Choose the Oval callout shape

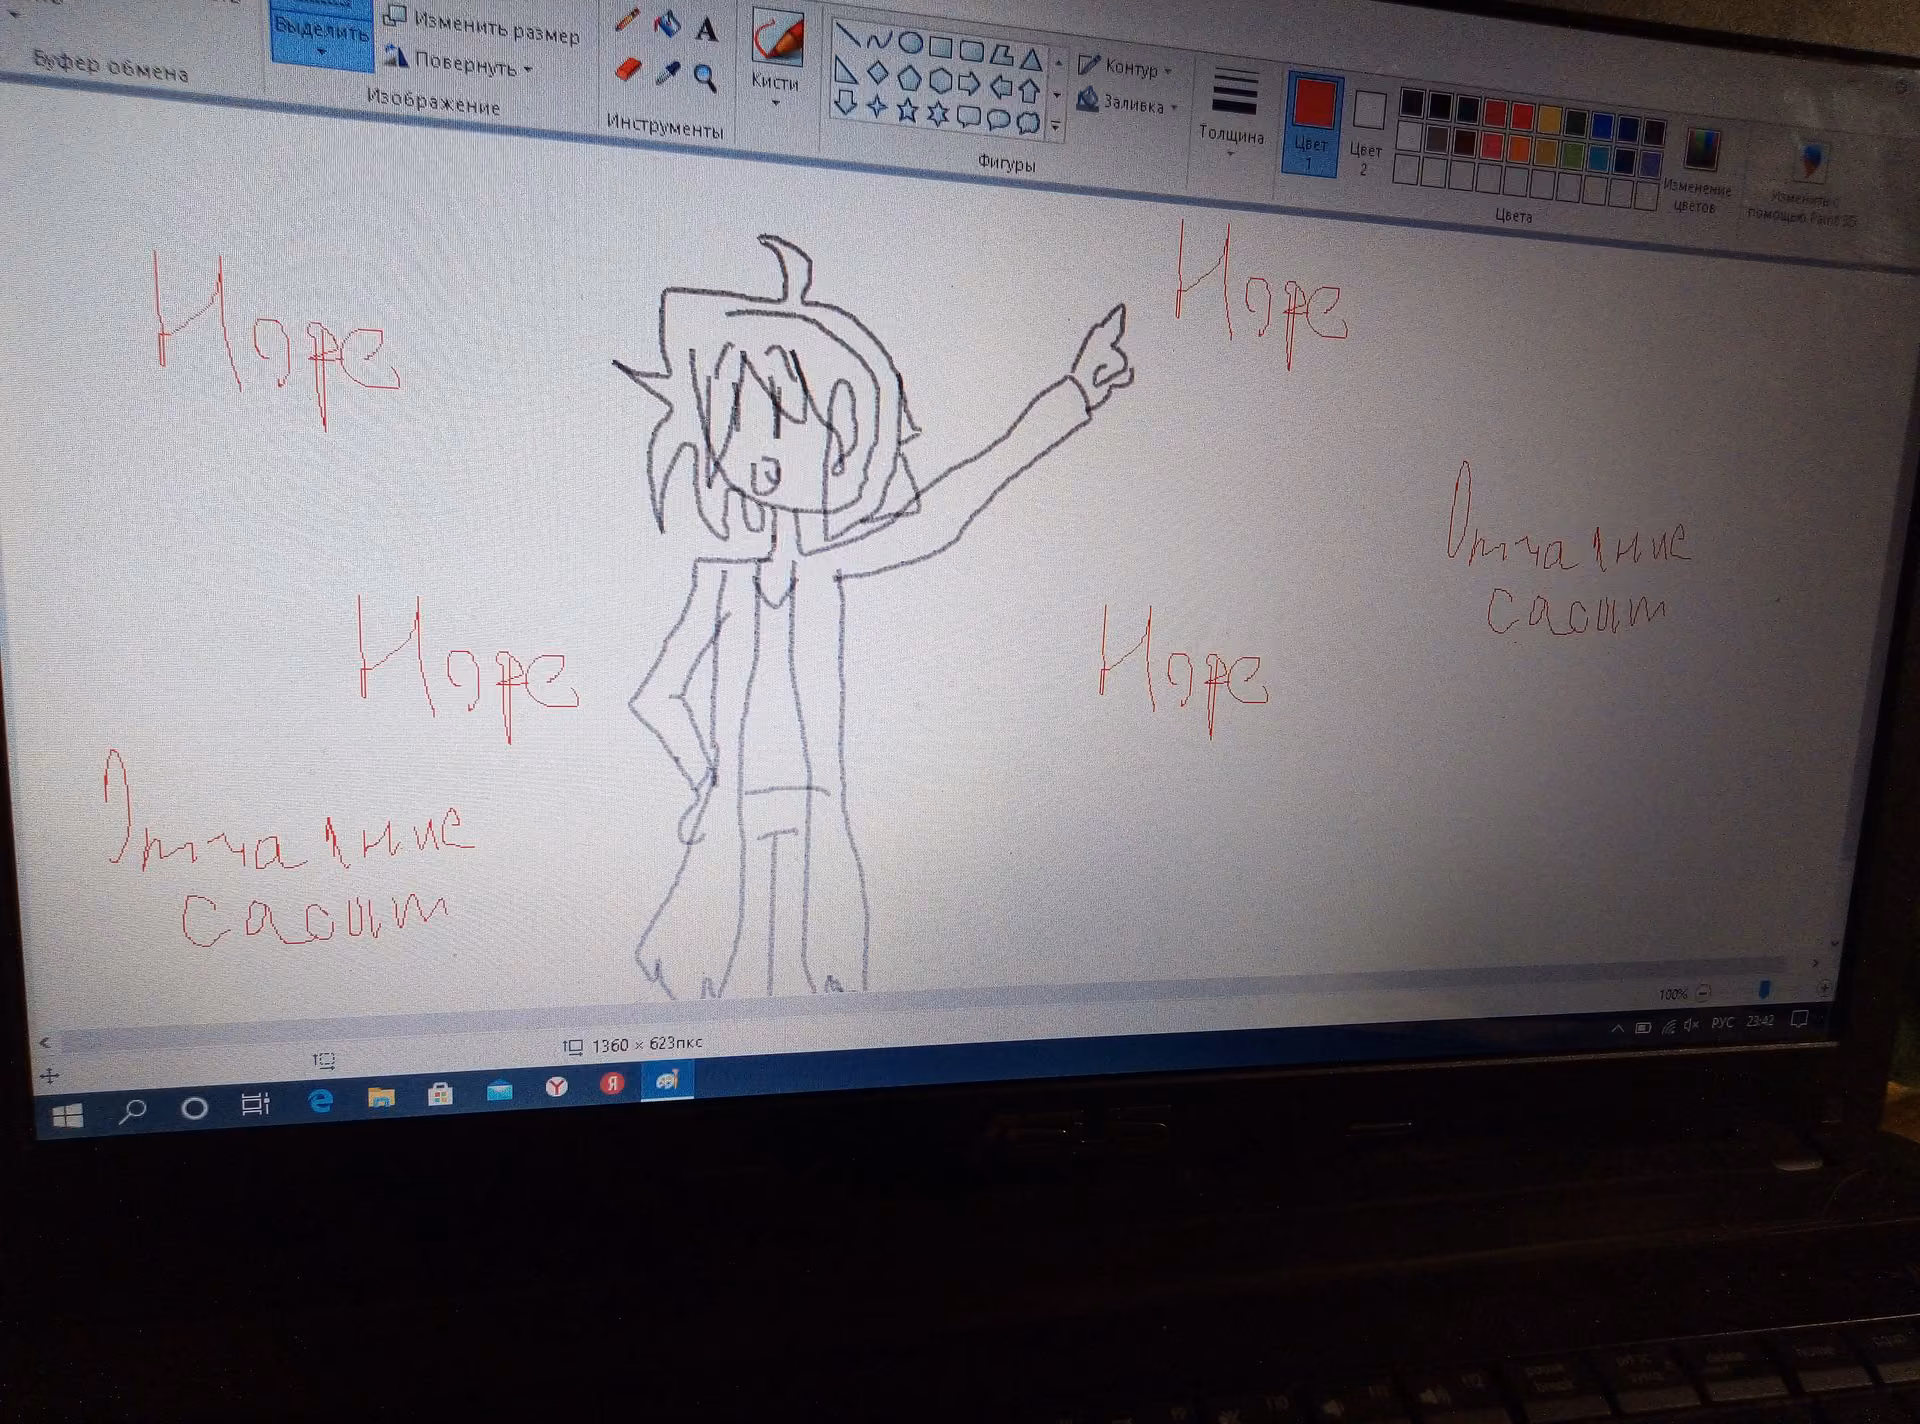click(x=998, y=120)
